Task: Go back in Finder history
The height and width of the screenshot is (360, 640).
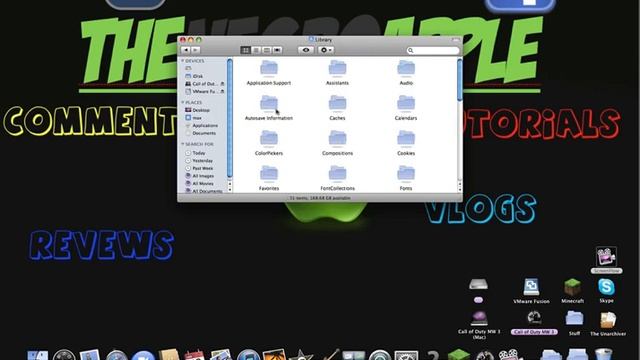Action: pos(185,50)
